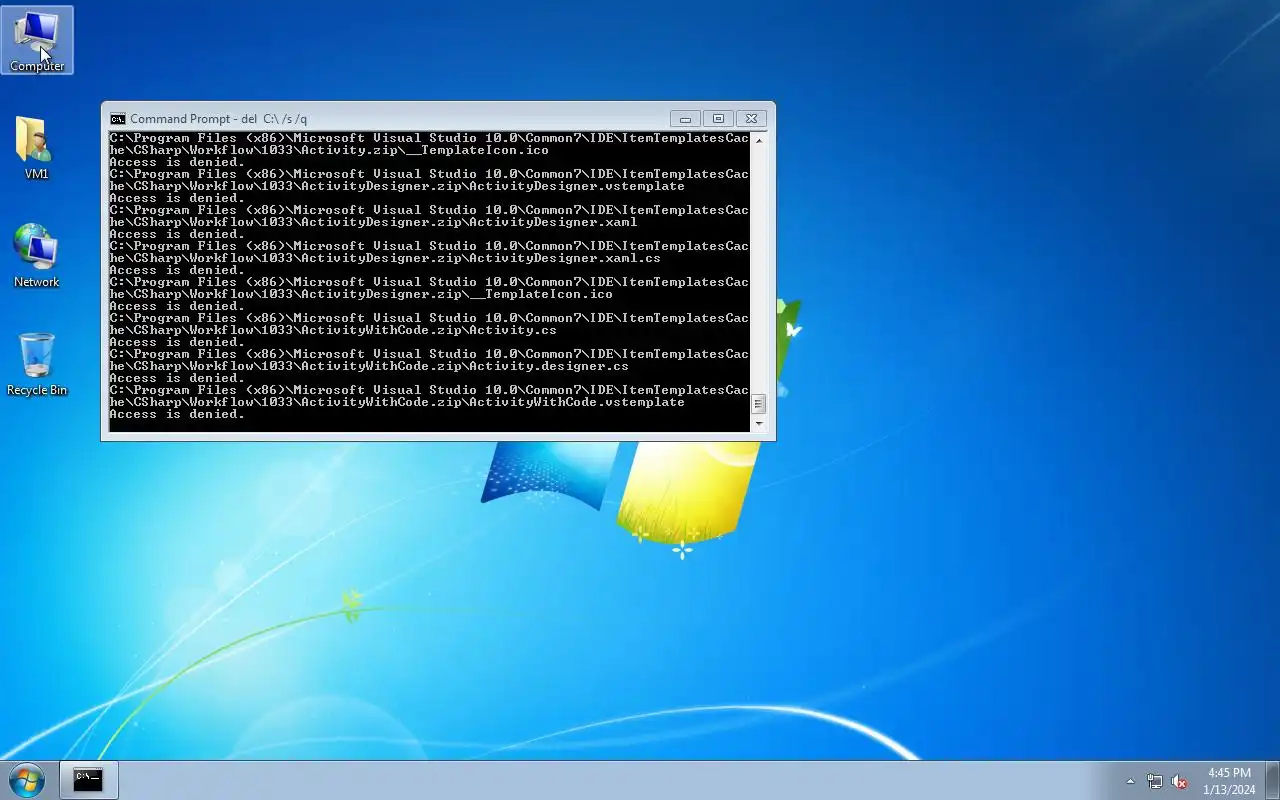1280x800 pixels.
Task: Select the VM1 user folder icon
Action: pyautogui.click(x=36, y=148)
